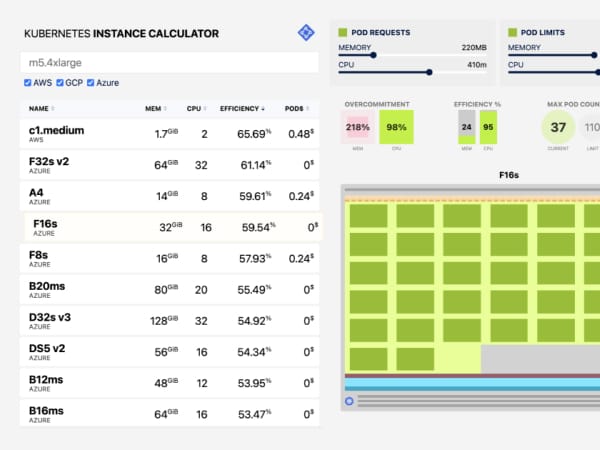Select the B16ms instance row
Image resolution: width=600 pixels, height=450 pixels.
click(170, 413)
